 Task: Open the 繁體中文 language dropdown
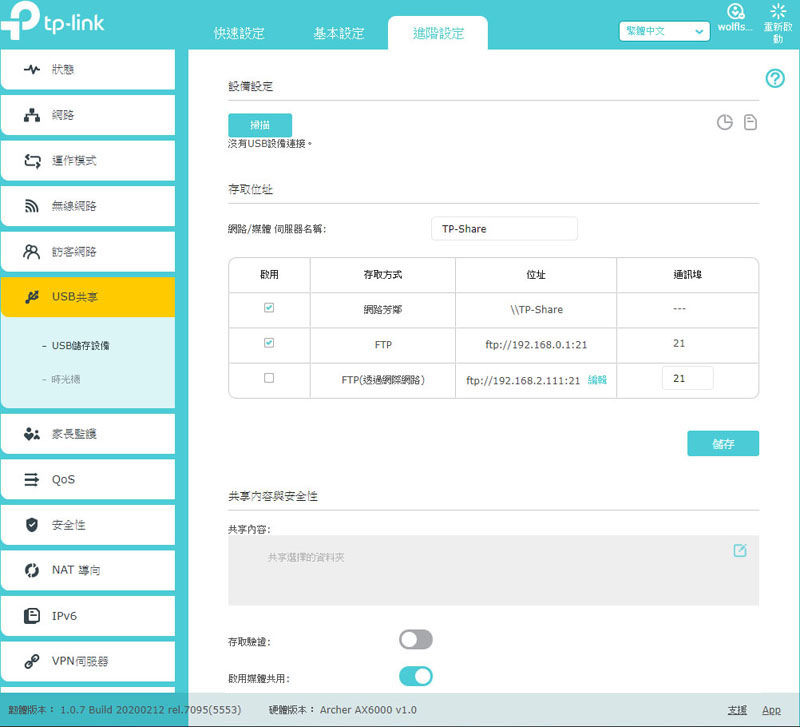coord(664,31)
